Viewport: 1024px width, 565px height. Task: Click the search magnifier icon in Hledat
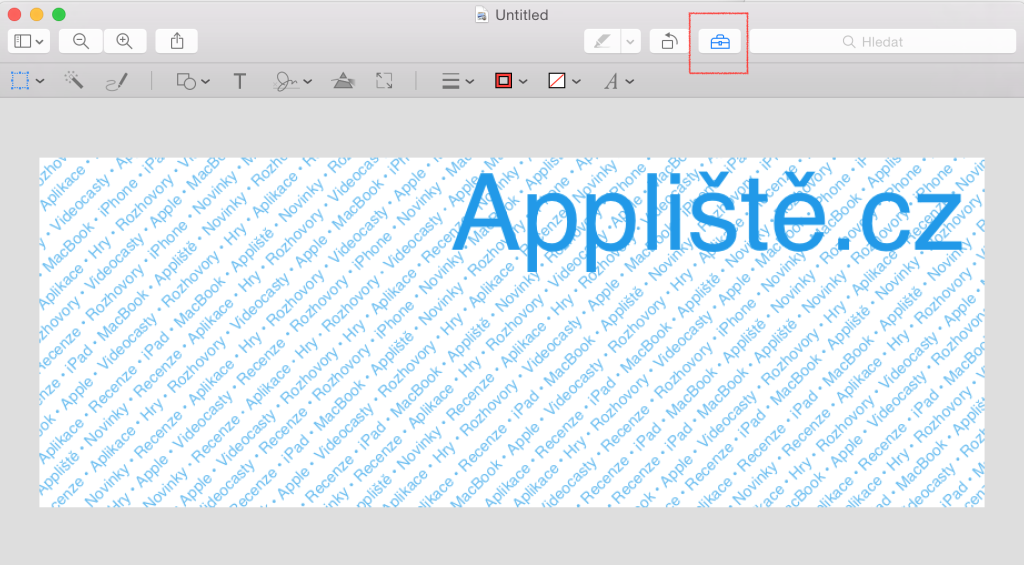pyautogui.click(x=848, y=42)
